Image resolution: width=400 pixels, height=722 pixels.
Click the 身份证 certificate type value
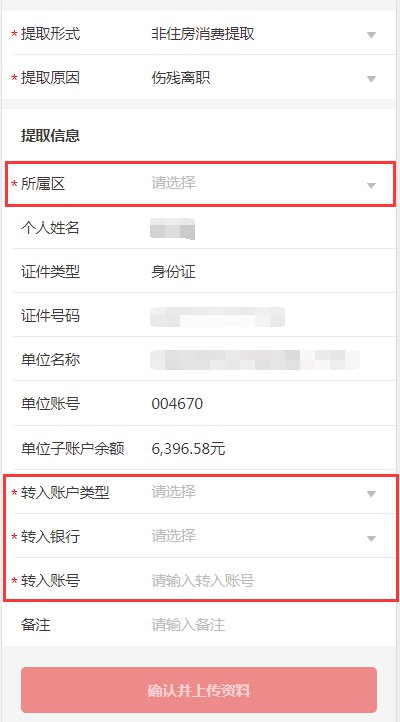point(173,272)
